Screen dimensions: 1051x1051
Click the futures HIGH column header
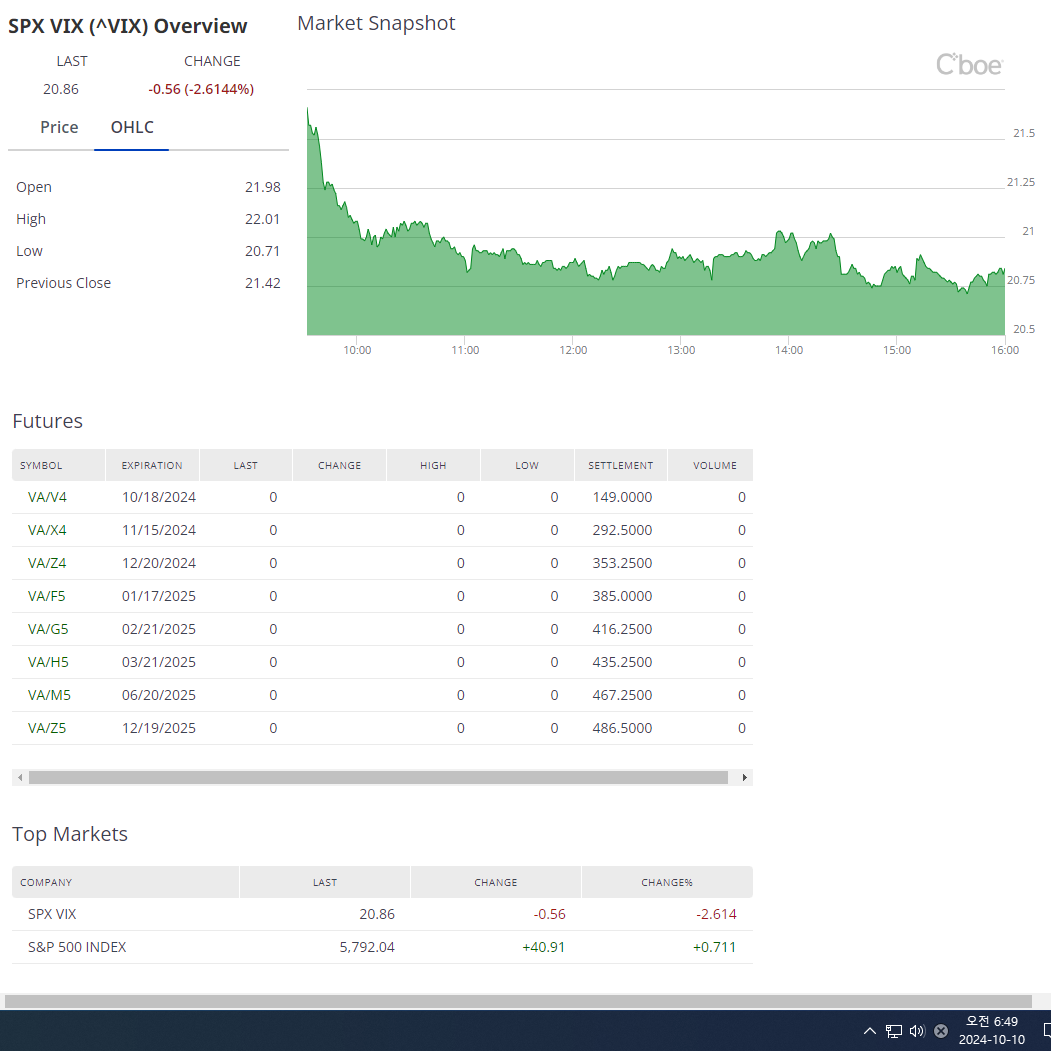tap(433, 465)
